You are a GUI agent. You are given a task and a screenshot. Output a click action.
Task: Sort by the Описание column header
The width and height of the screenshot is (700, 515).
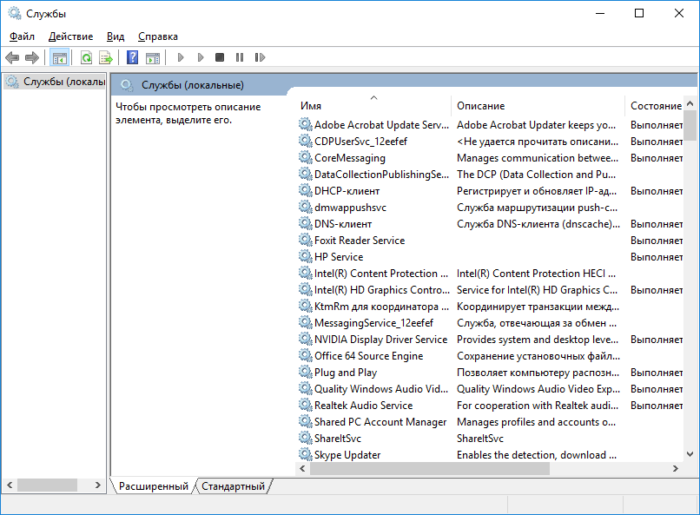point(538,106)
